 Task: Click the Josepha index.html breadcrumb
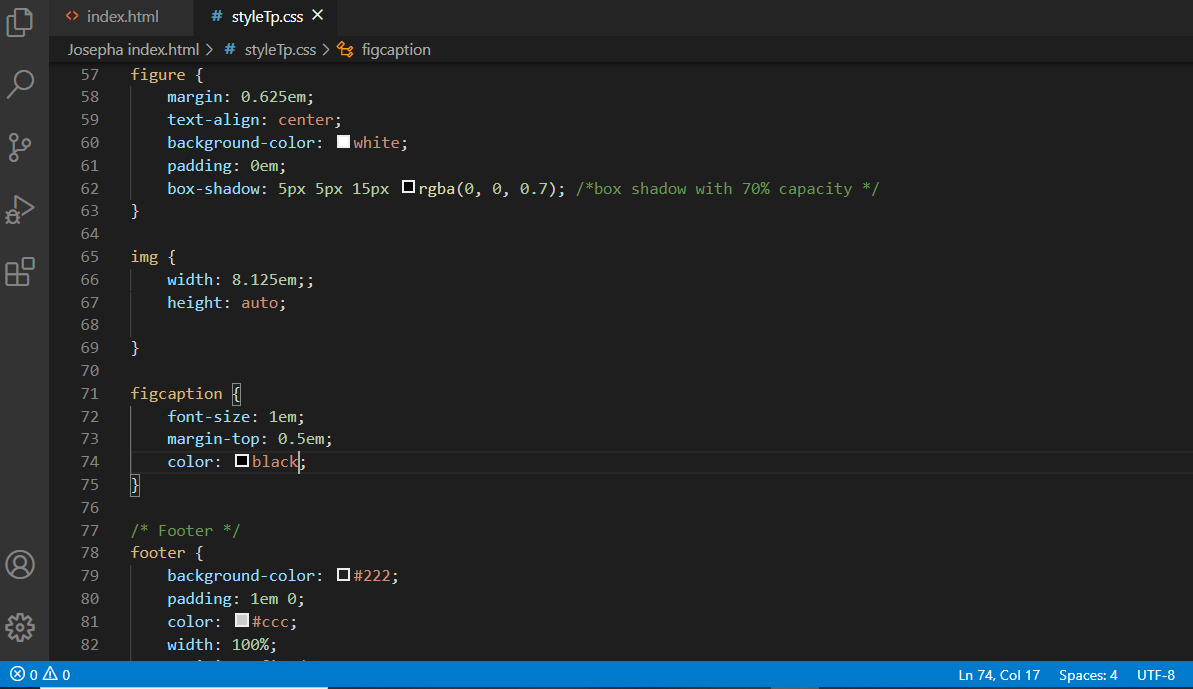133,49
